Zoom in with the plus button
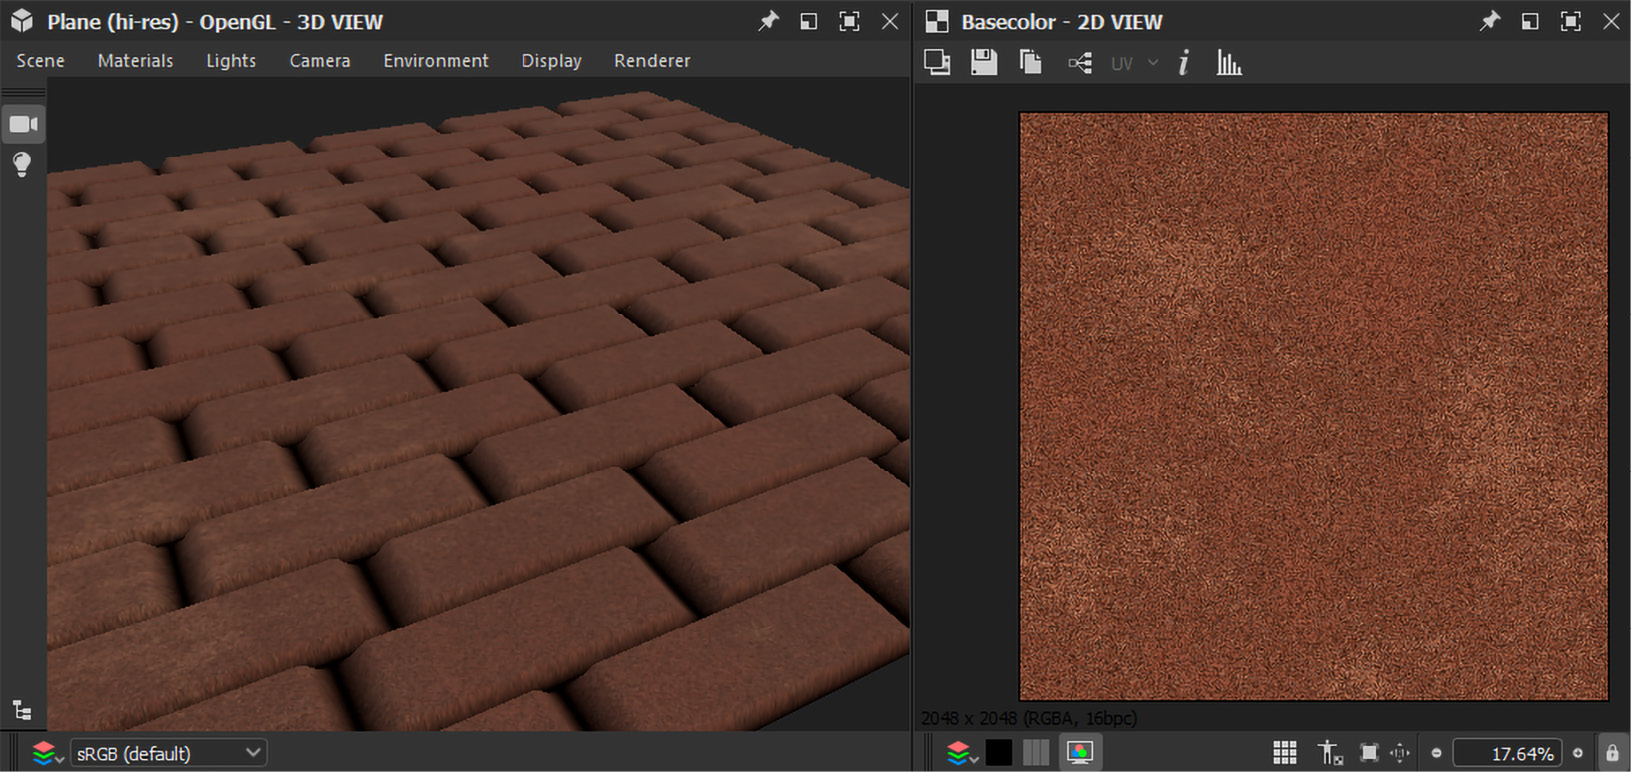1631x772 pixels. 1578,753
